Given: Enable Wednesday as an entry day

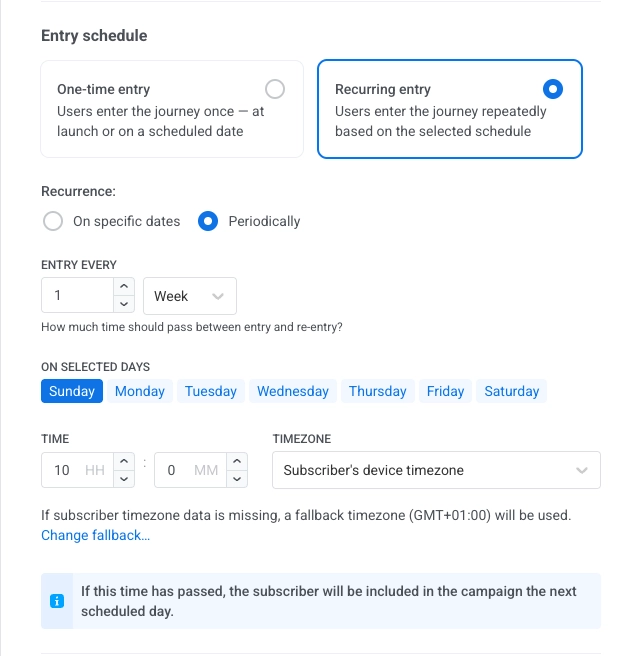Looking at the screenshot, I should point(293,391).
